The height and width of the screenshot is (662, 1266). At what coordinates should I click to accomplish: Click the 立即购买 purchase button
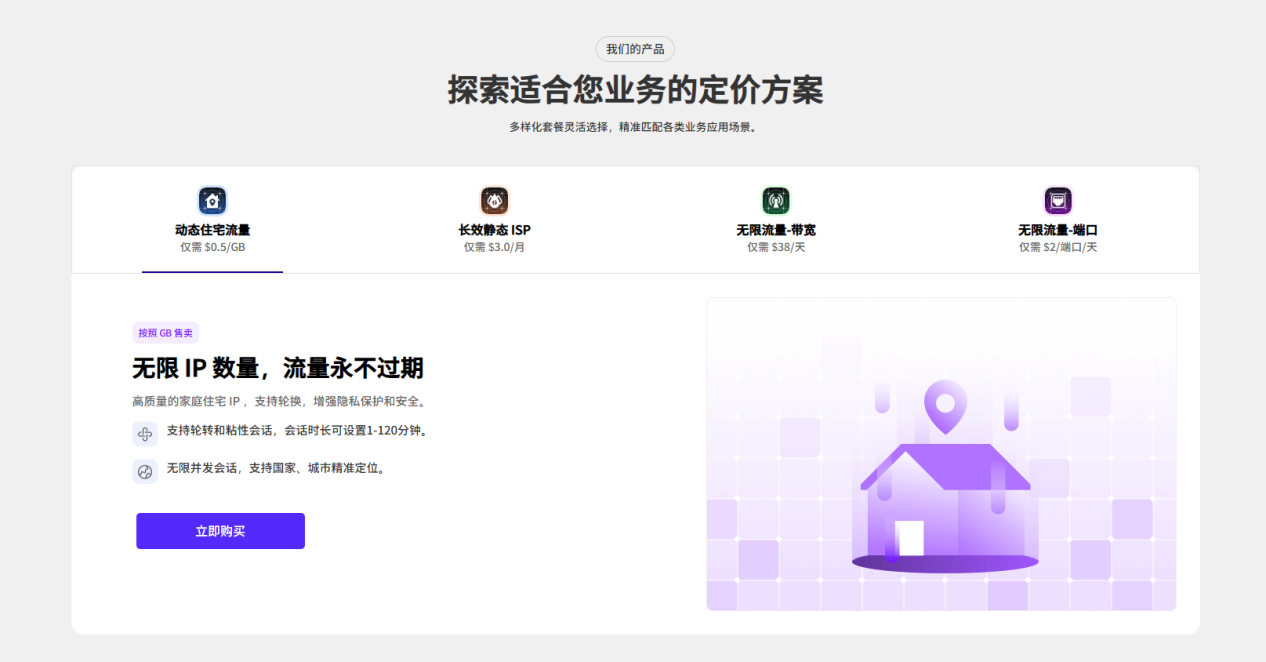tap(220, 531)
